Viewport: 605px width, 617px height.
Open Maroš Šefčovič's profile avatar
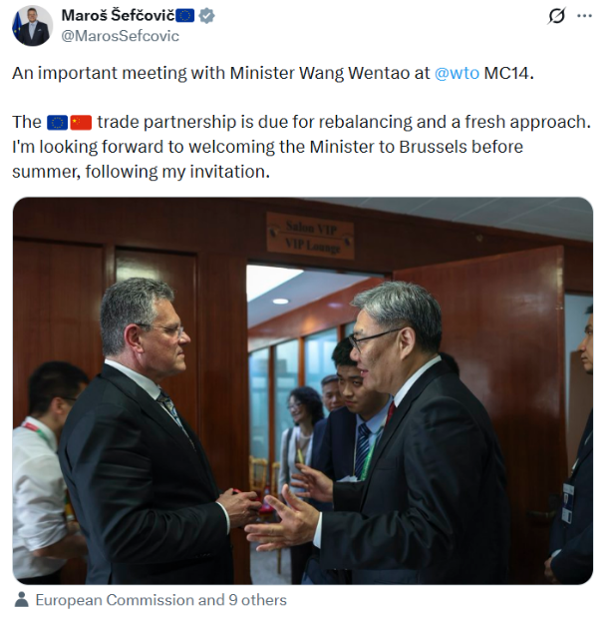click(32, 26)
